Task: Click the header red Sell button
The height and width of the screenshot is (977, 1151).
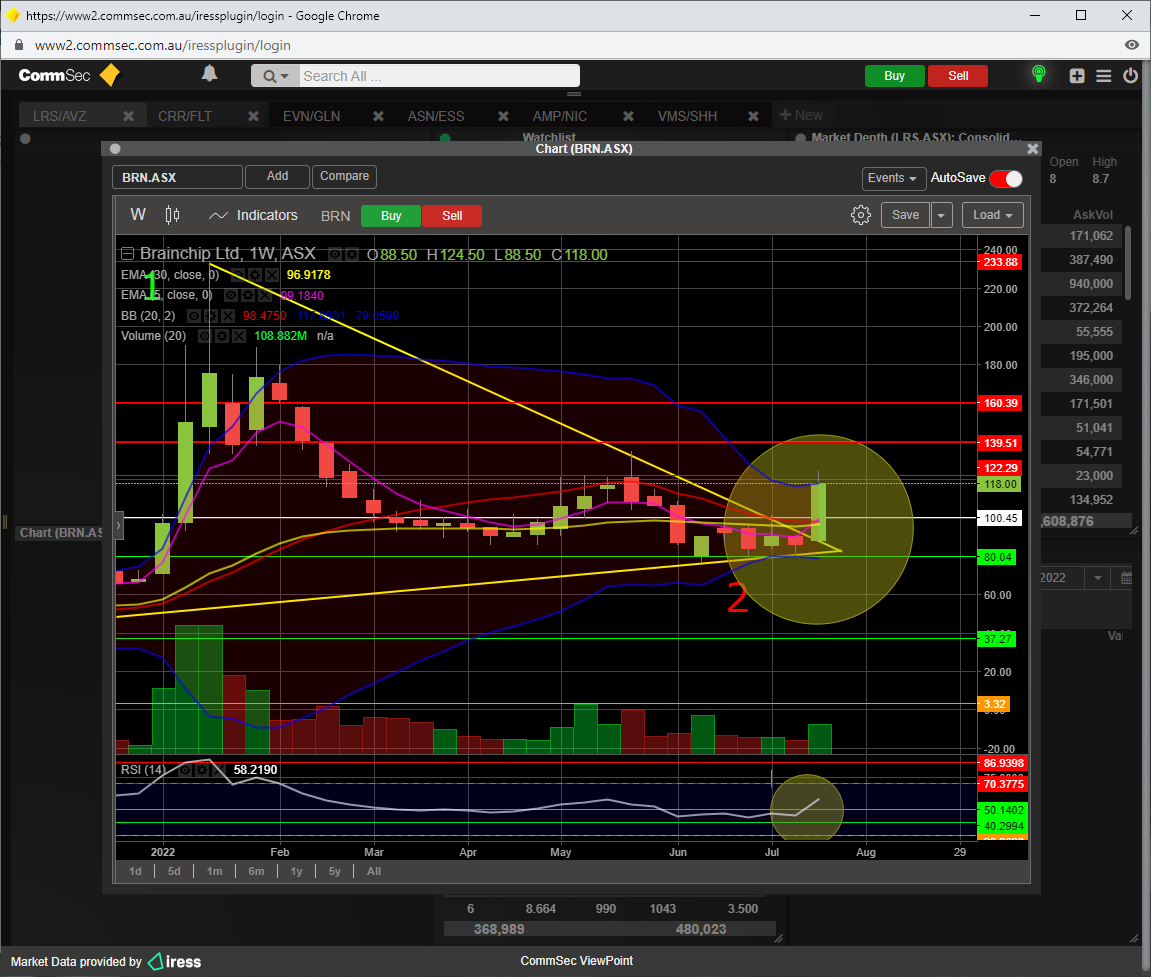Action: point(958,76)
